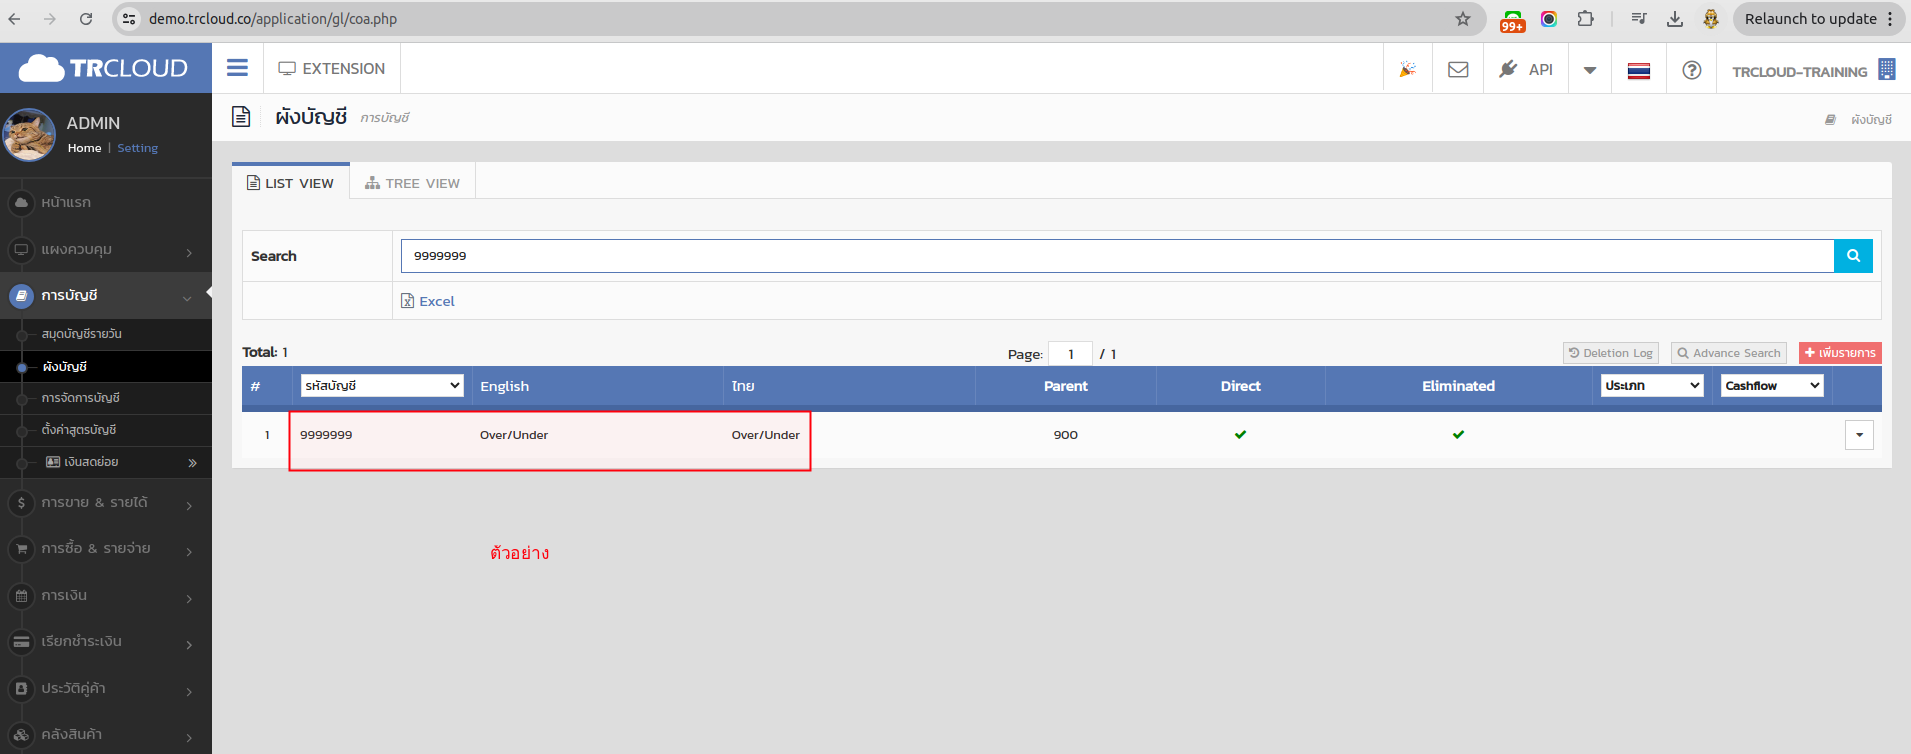The image size is (1911, 754).
Task: Open Advance Search
Action: tap(1729, 353)
